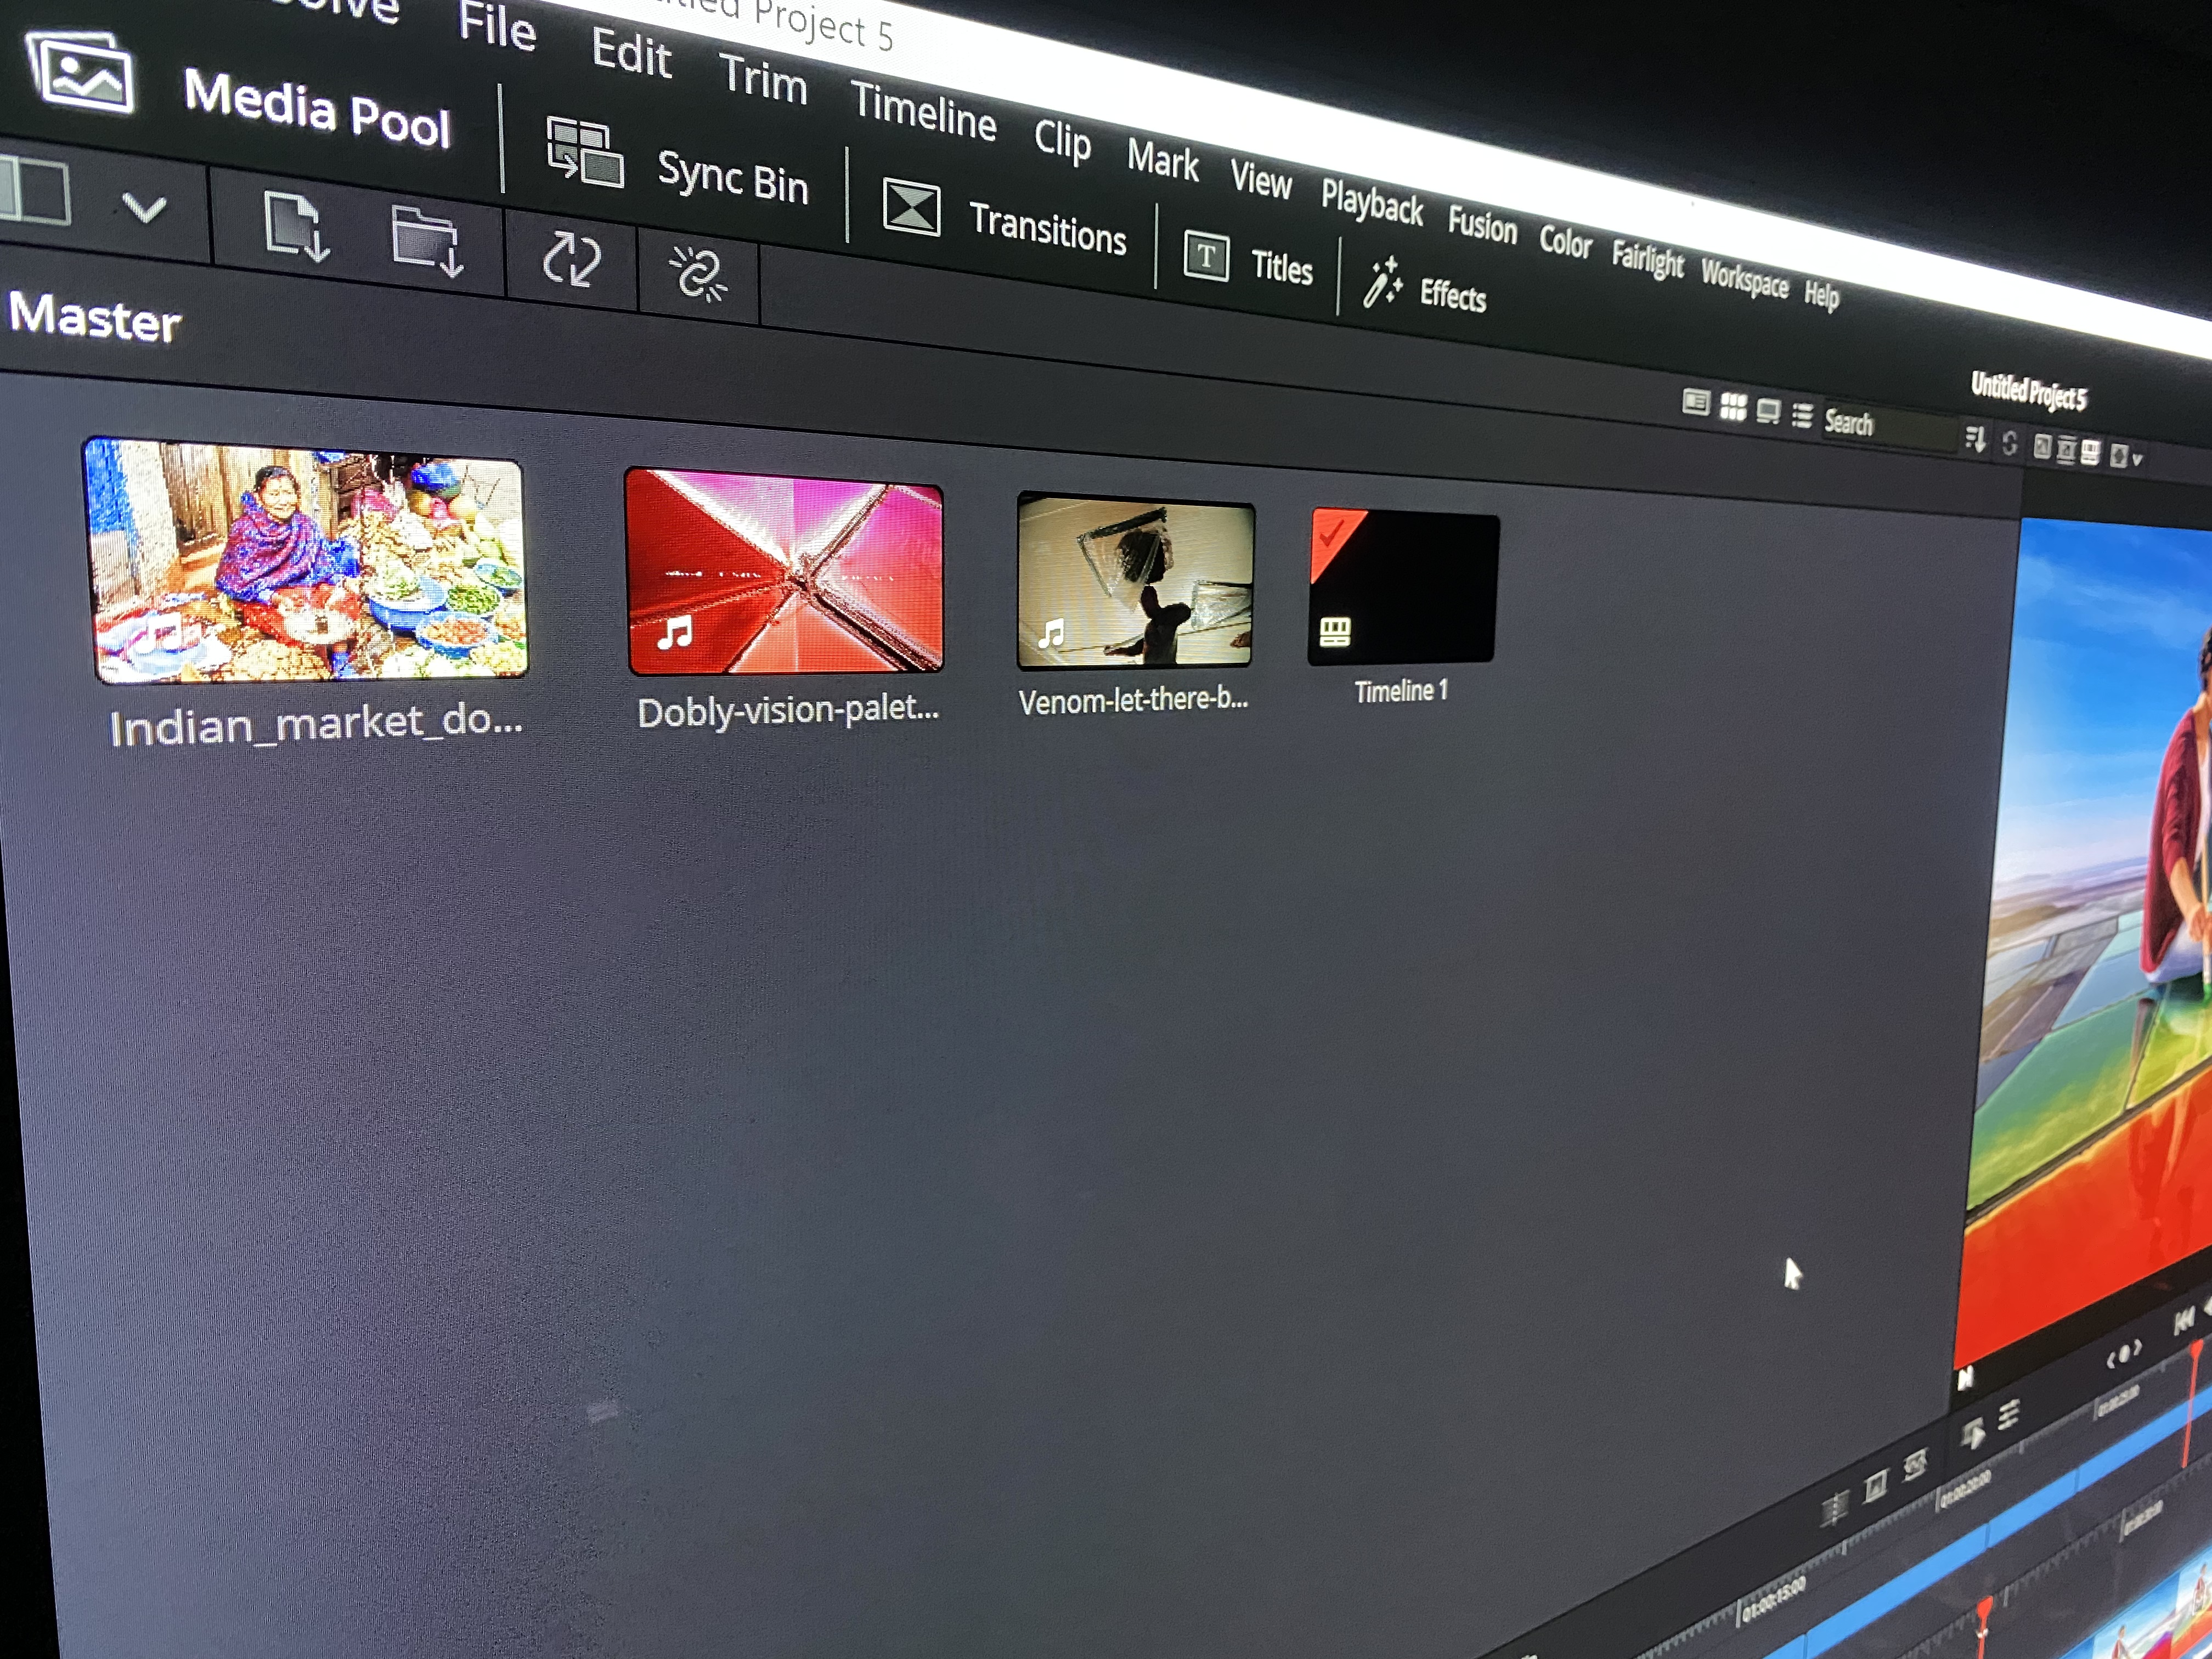Click the Venom-let-there-b... file name
The image size is (2212, 1659).
click(x=1133, y=700)
